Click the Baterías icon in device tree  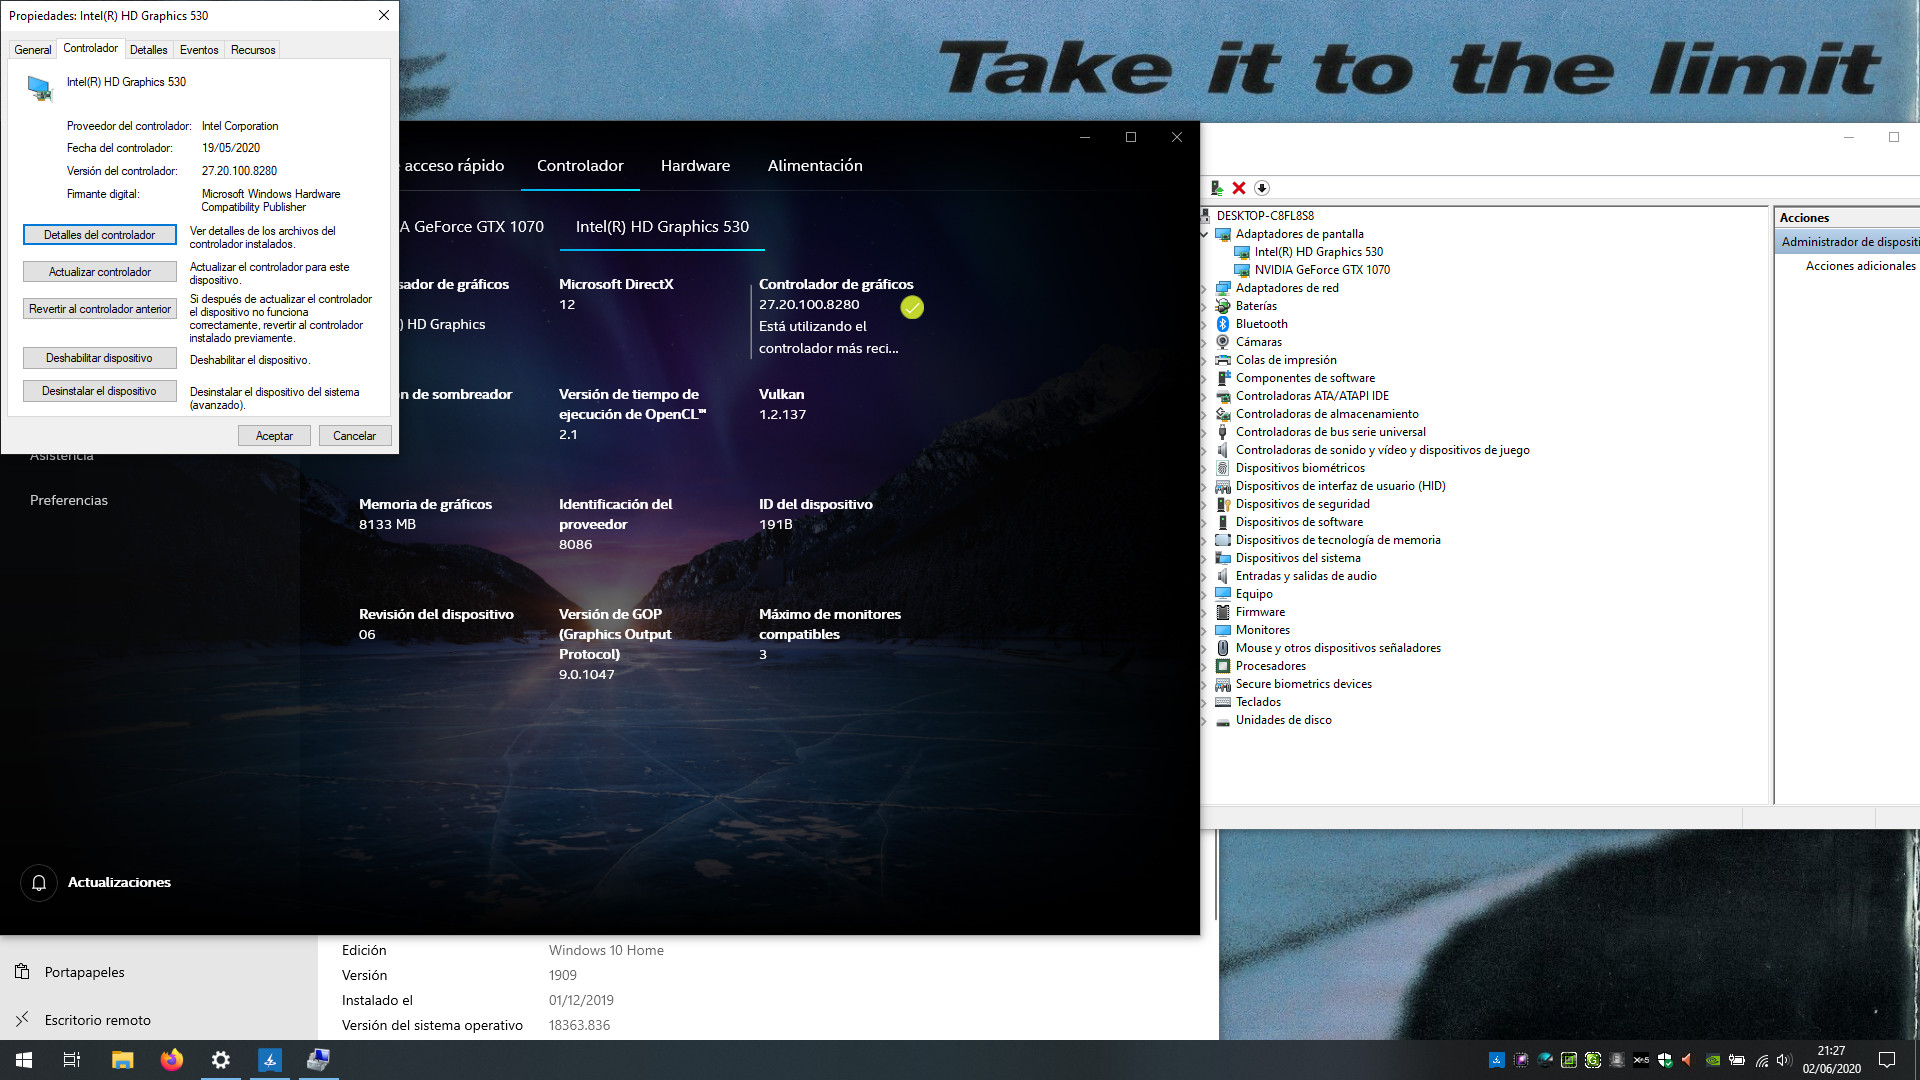click(1222, 306)
